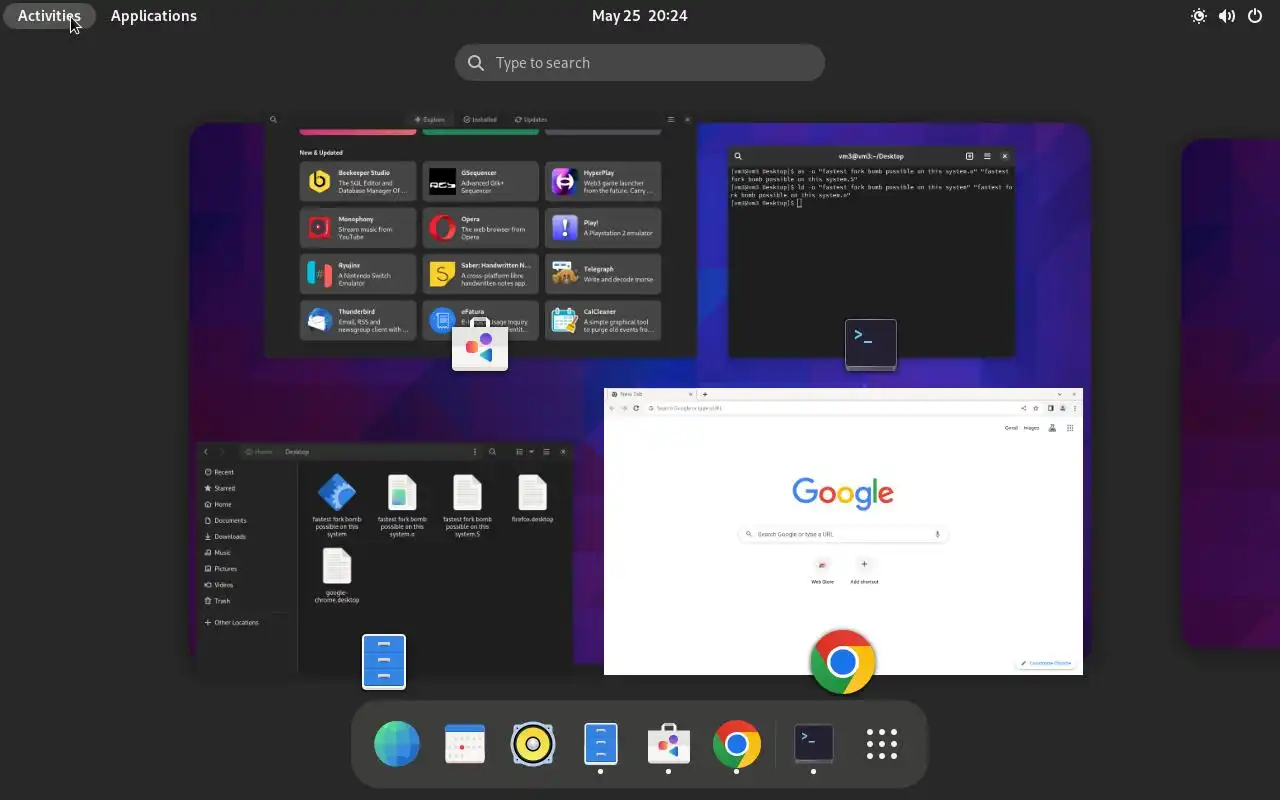
Task: Open the Files app from dock
Action: click(600, 744)
